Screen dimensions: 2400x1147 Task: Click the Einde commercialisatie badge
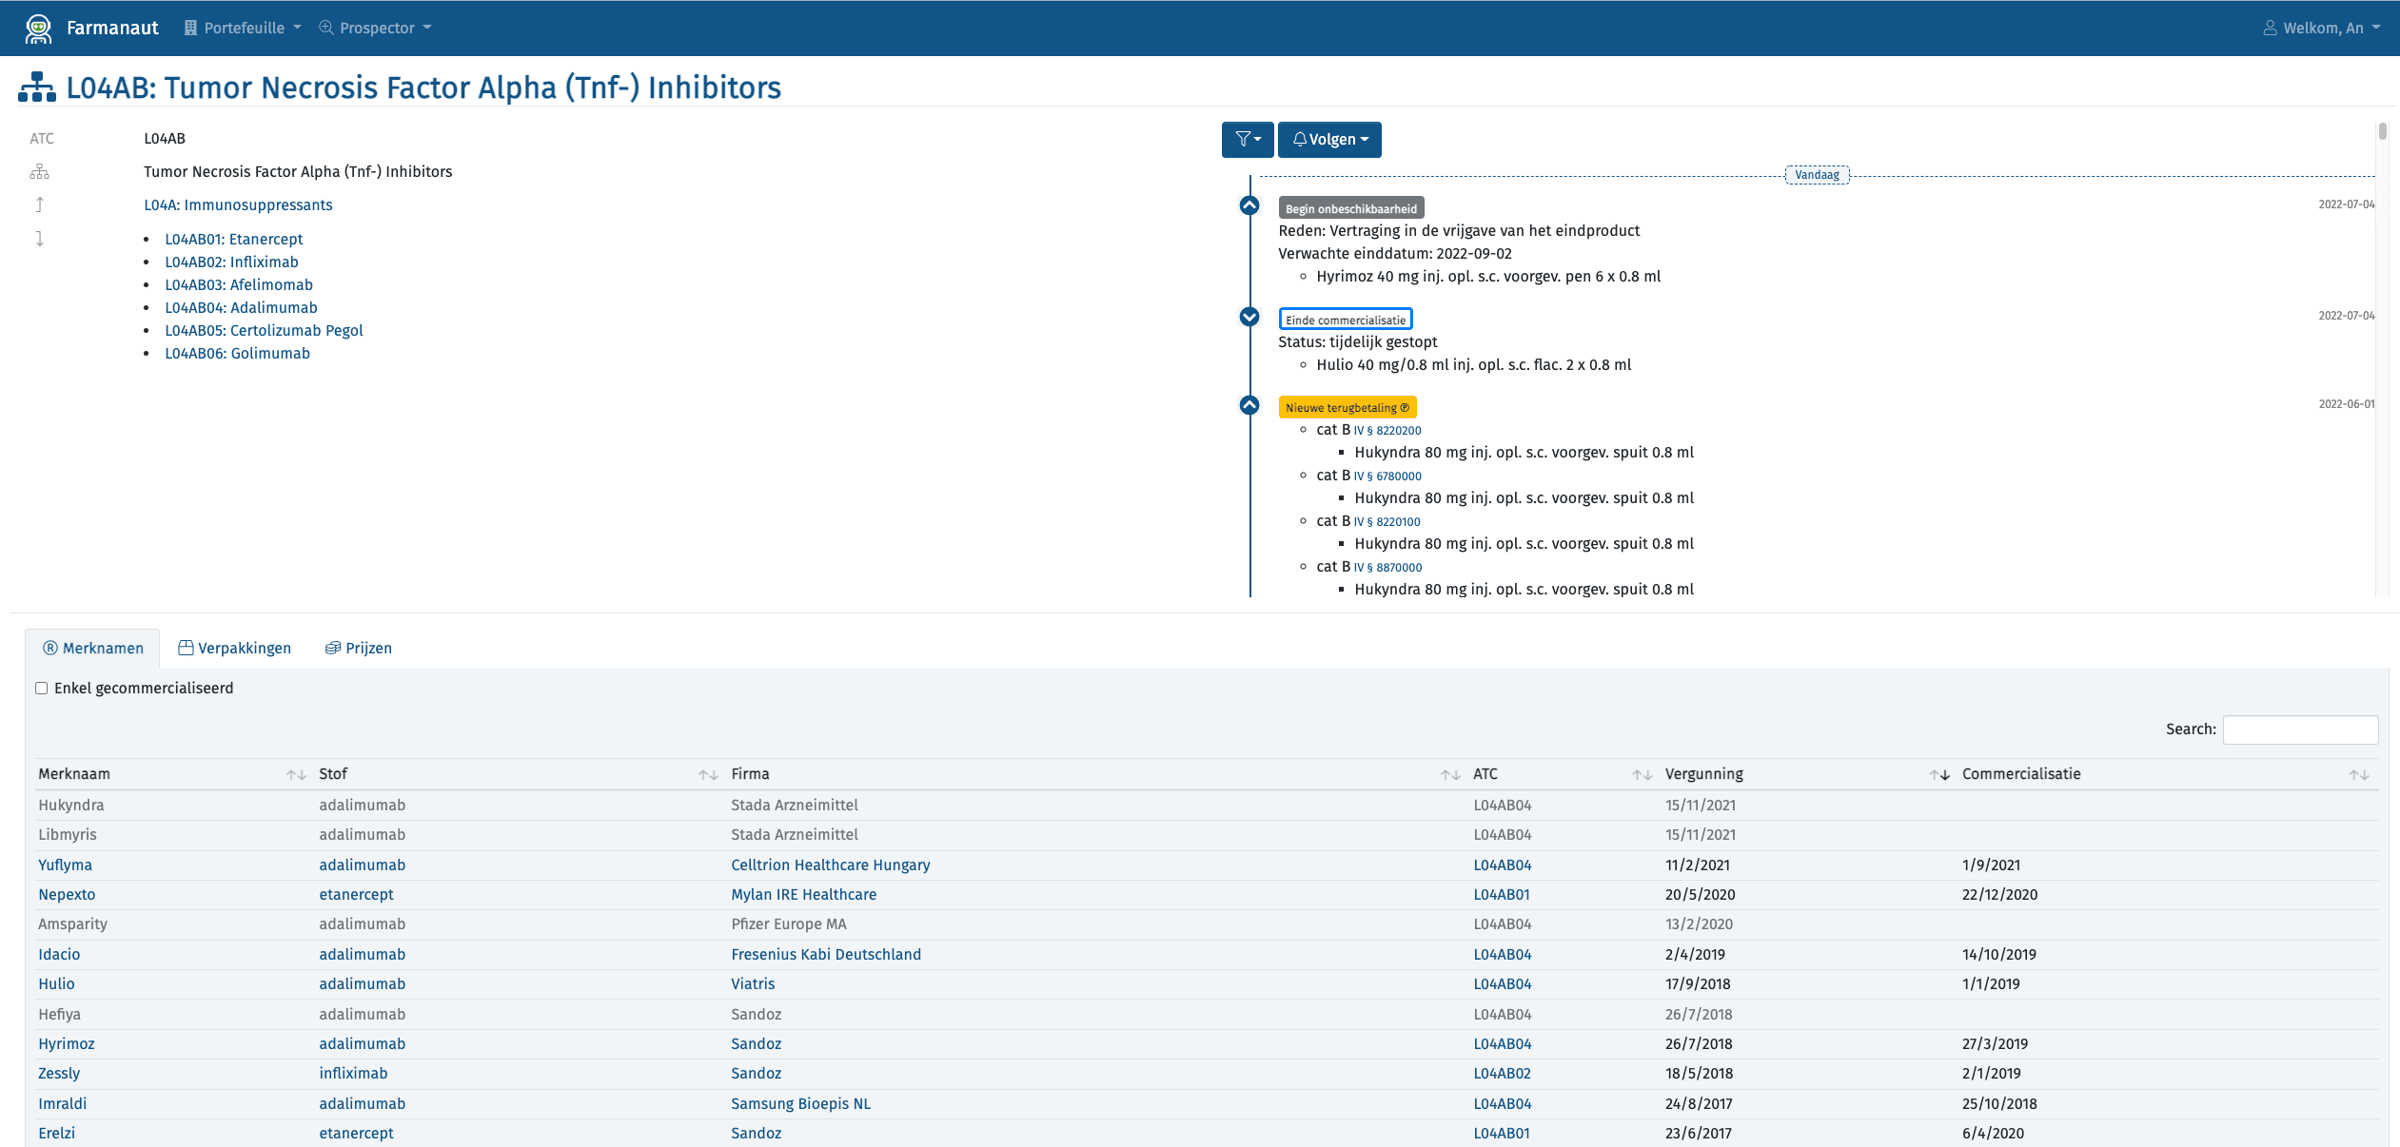[x=1345, y=319]
